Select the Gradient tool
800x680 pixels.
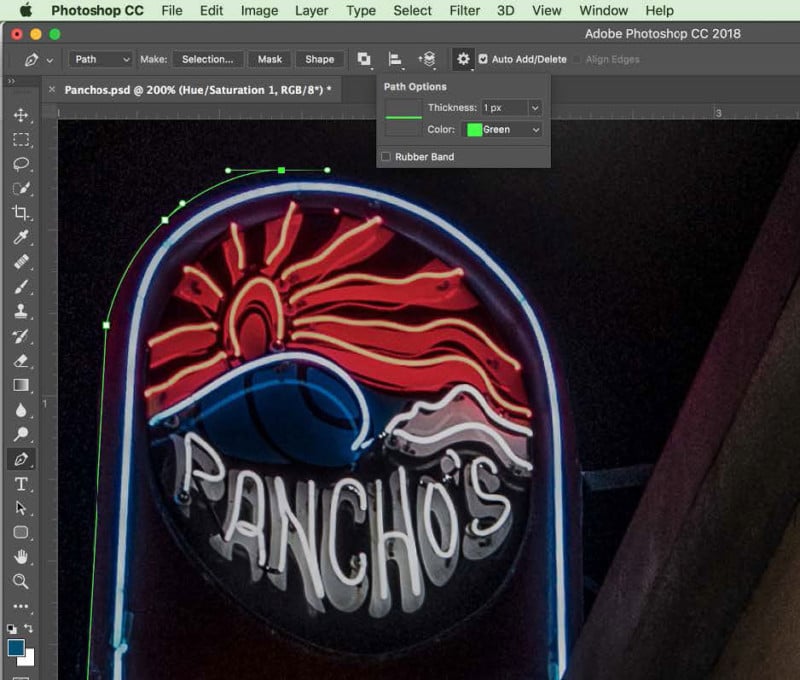pos(21,385)
